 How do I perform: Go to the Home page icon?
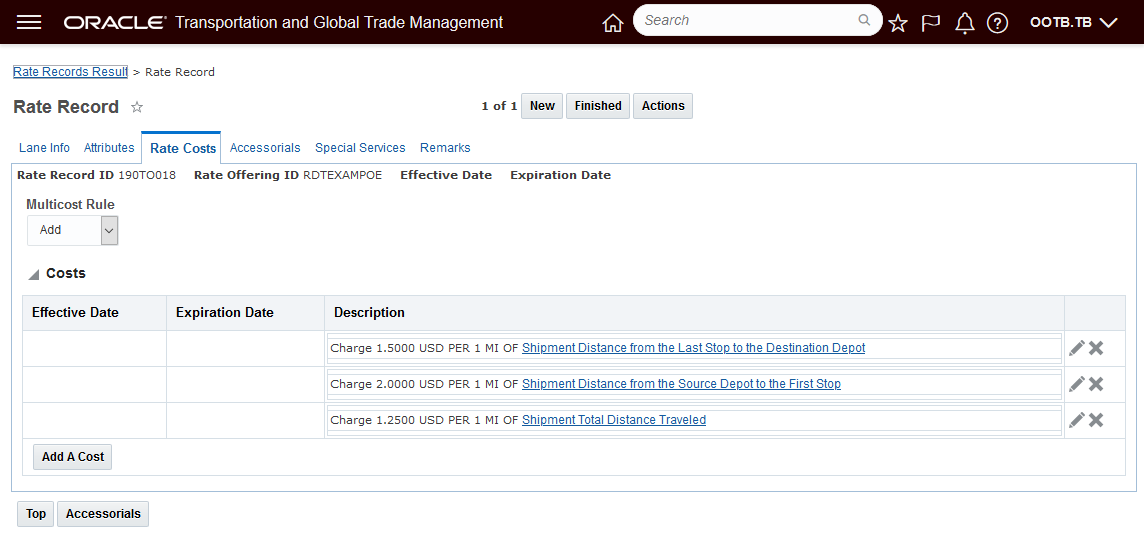[613, 23]
